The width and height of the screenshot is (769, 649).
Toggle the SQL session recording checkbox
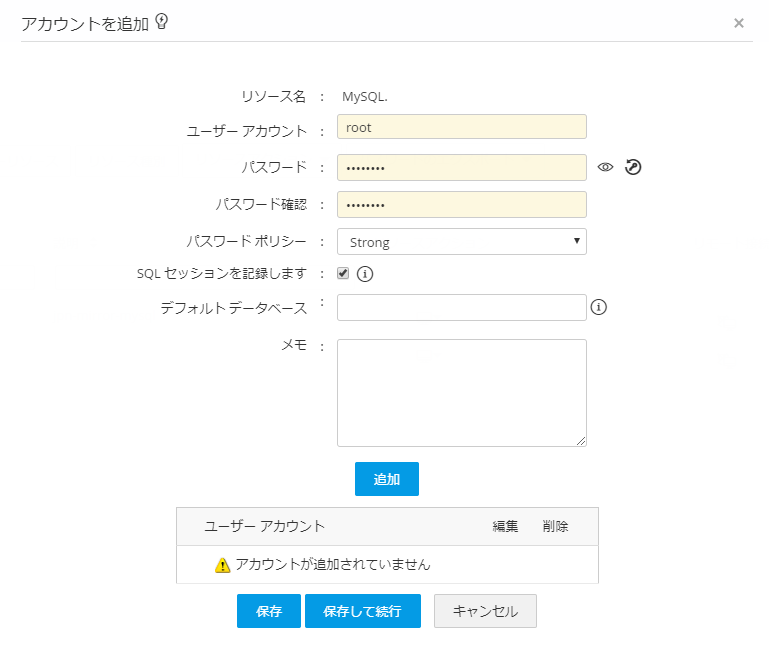343,273
